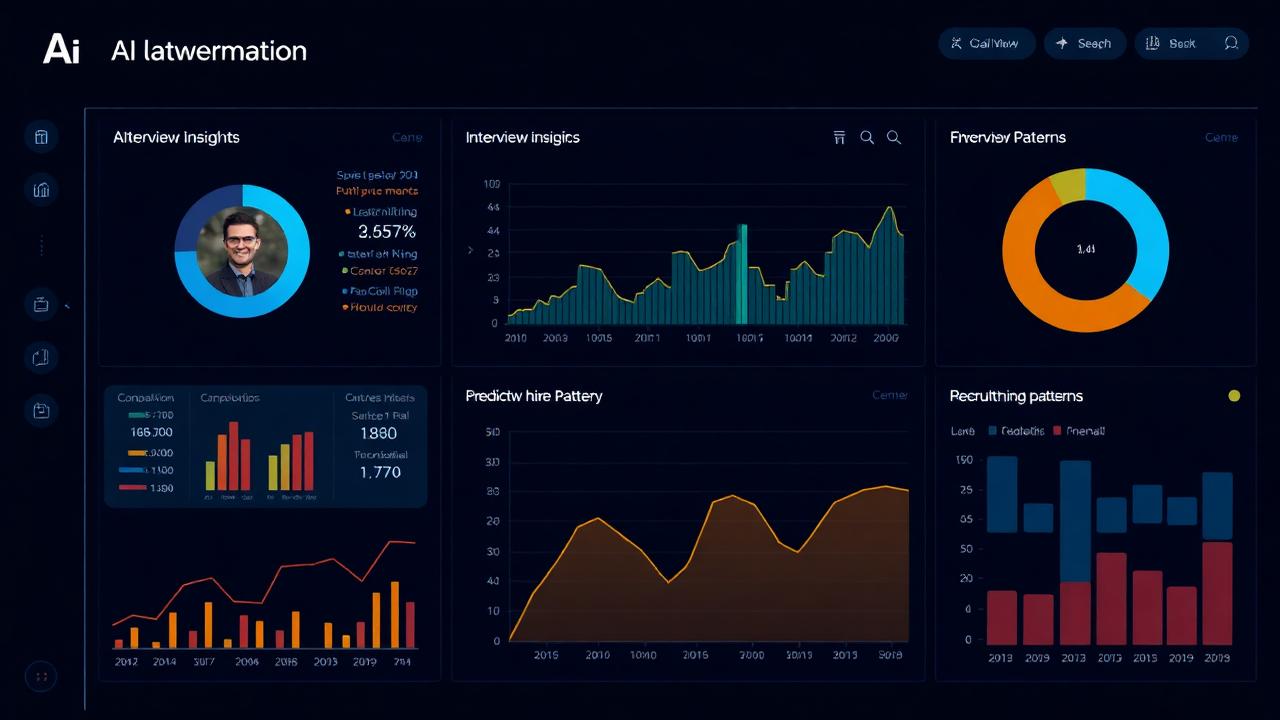Click the filter icon on Interview insights panel
Screen dimensions: 1280x720
coord(839,137)
